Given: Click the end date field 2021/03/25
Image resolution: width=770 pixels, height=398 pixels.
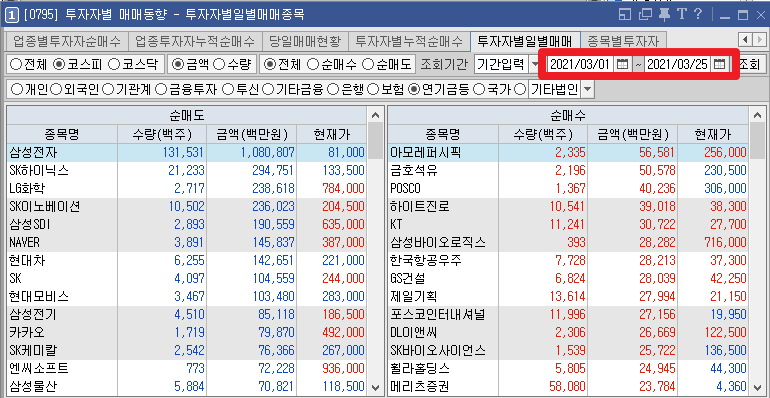Looking at the screenshot, I should 677,64.
